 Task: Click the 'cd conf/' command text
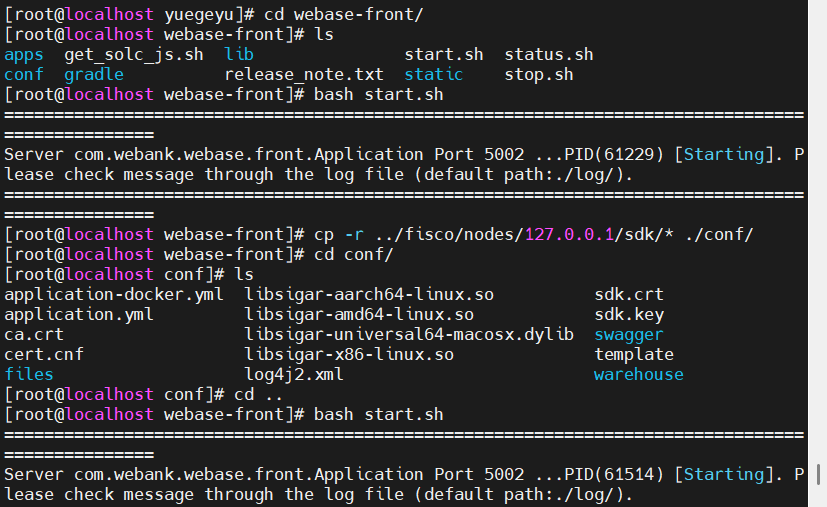[354, 255]
